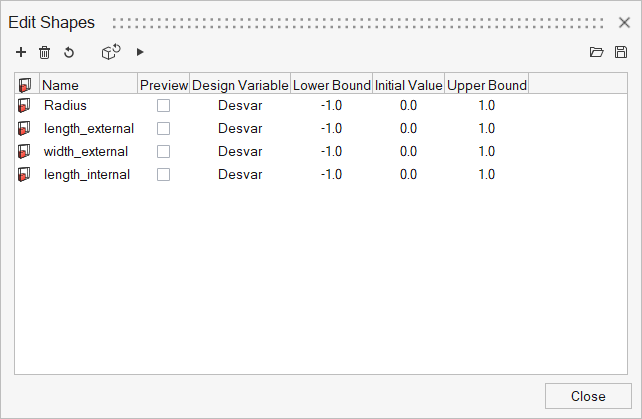
Task: Click the Upper Bound column header
Action: [486, 85]
